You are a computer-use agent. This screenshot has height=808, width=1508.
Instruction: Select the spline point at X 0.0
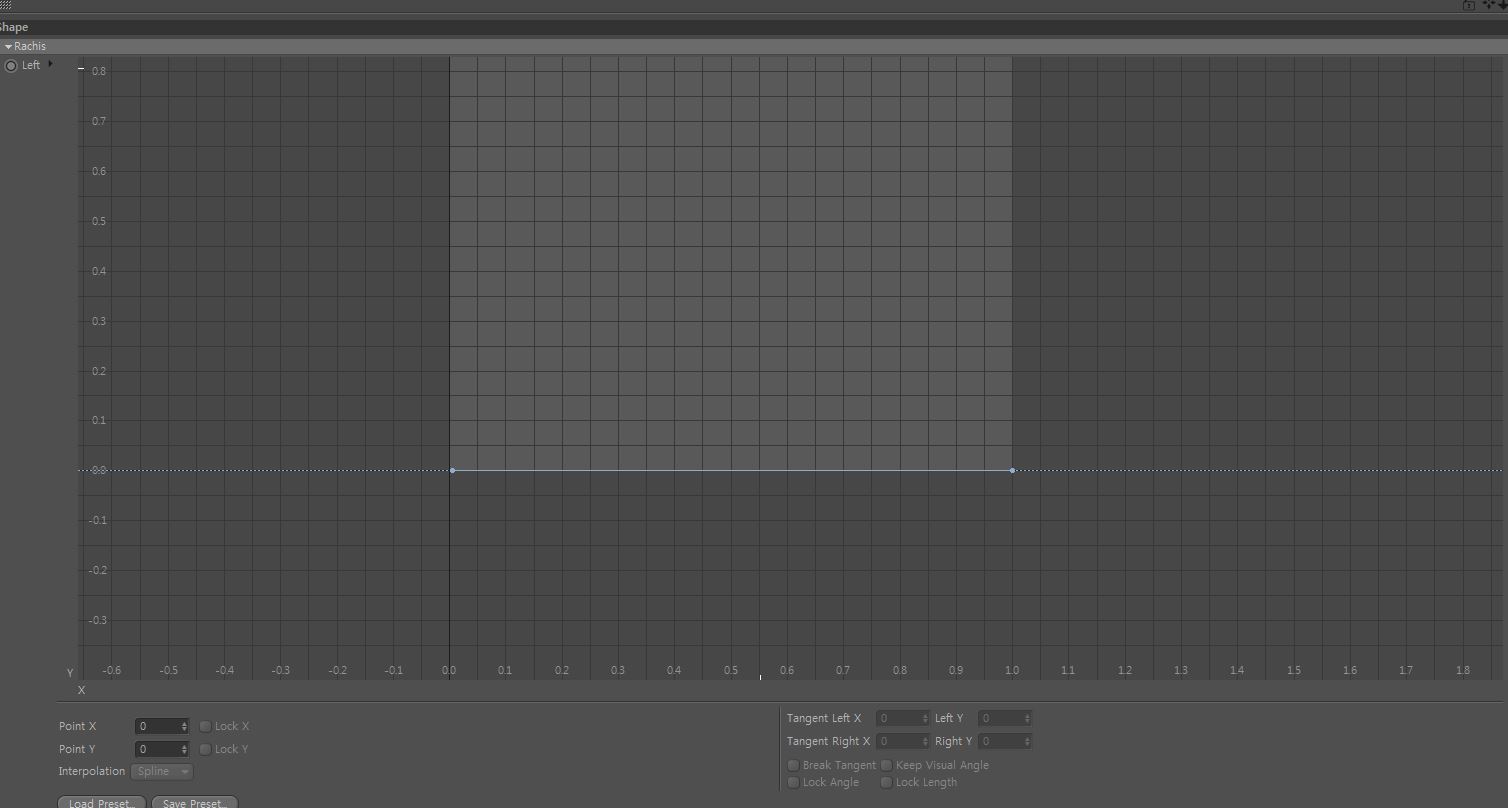point(452,470)
